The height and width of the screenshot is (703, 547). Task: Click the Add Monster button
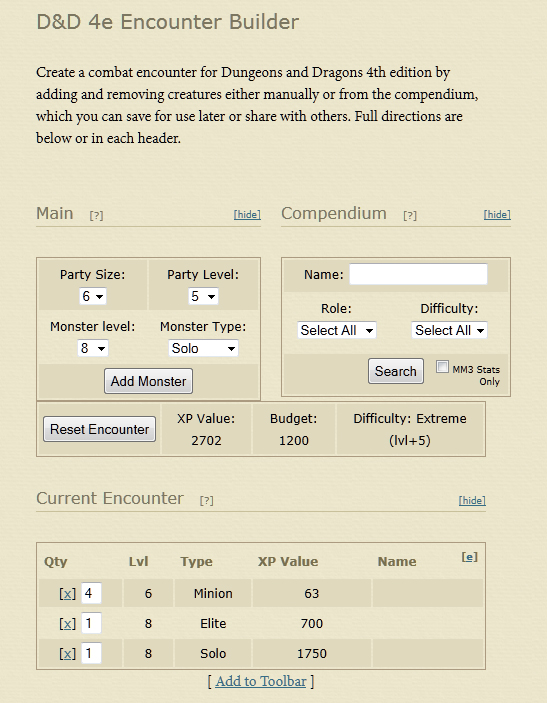pos(148,381)
